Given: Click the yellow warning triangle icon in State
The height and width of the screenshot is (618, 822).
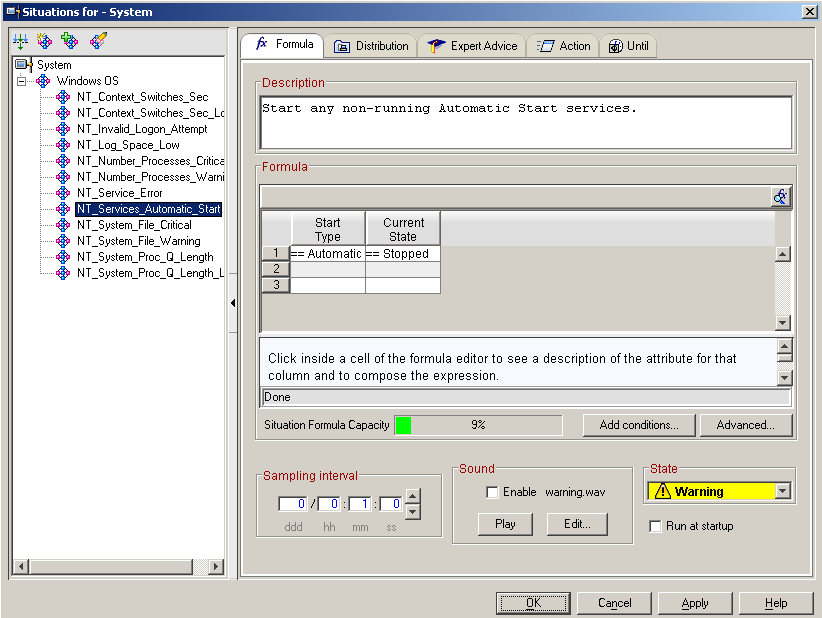Looking at the screenshot, I should click(663, 491).
